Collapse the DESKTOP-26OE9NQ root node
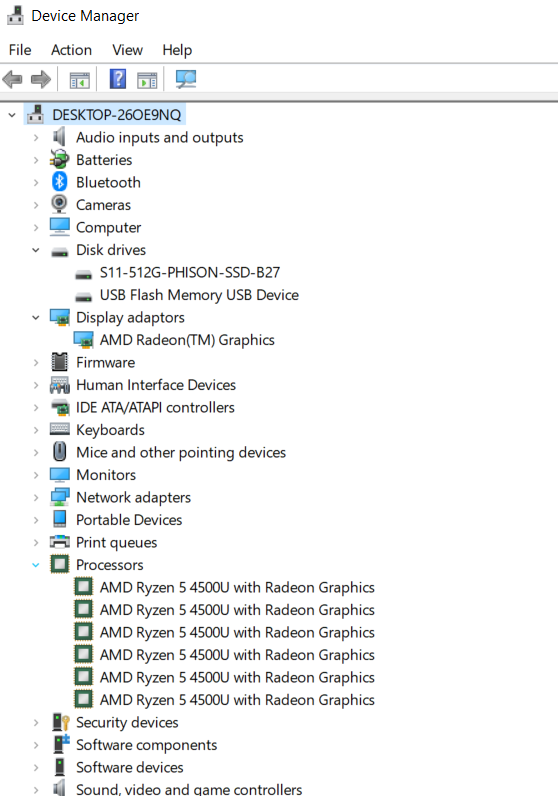The image size is (558, 796). coord(12,115)
